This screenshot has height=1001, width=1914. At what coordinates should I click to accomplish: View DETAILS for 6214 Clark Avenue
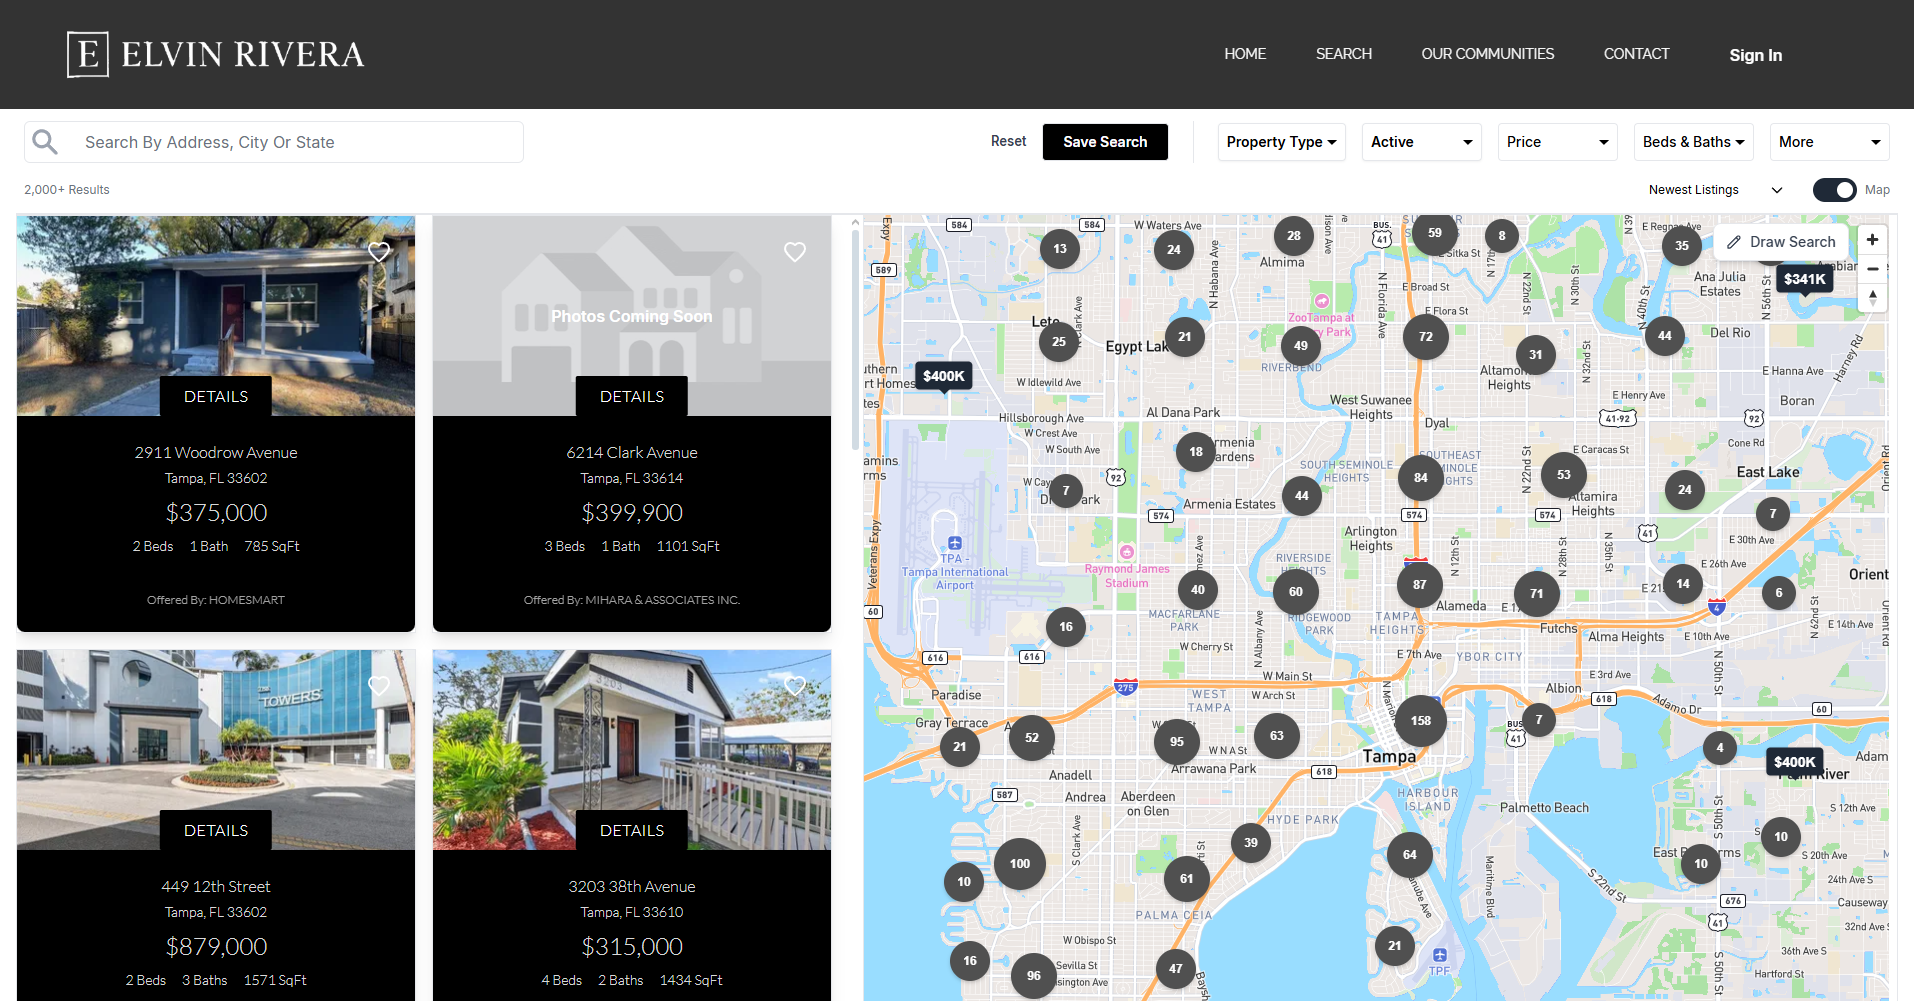pos(631,396)
